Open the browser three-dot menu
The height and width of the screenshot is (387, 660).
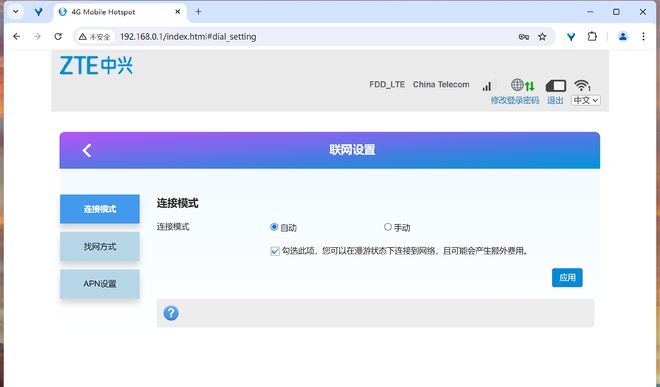tap(643, 37)
